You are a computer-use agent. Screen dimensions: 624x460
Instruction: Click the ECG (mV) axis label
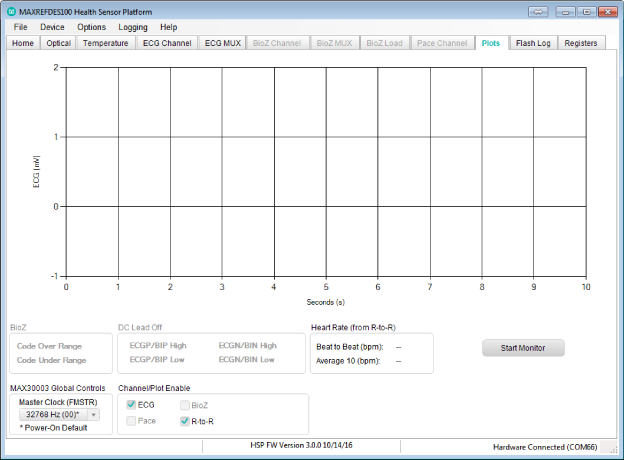click(36, 172)
